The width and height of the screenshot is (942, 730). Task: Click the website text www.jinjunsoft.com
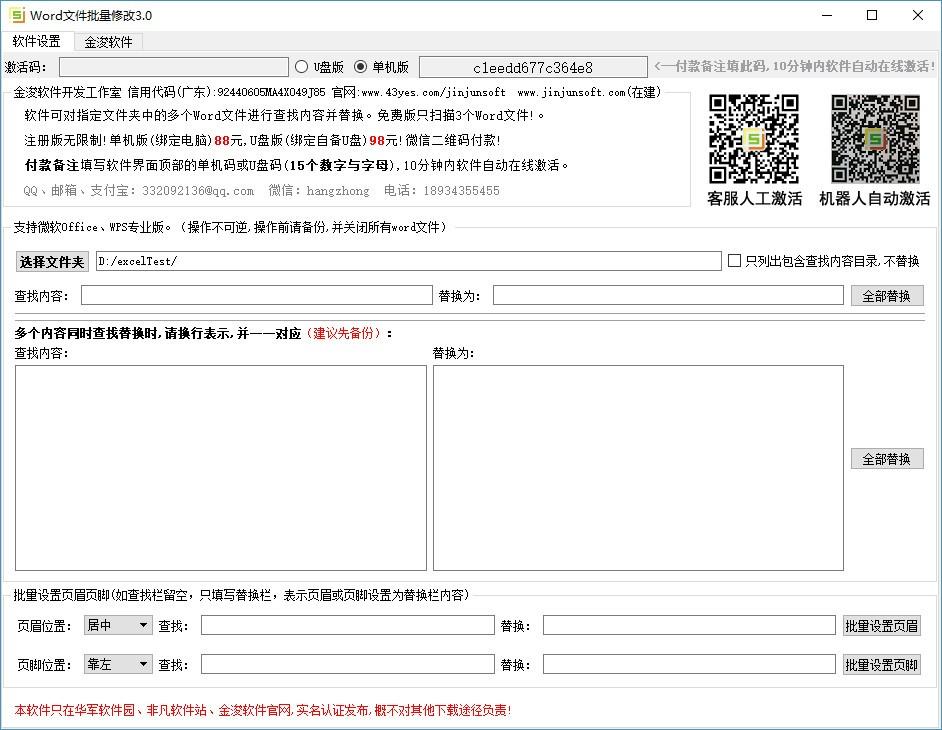[571, 92]
